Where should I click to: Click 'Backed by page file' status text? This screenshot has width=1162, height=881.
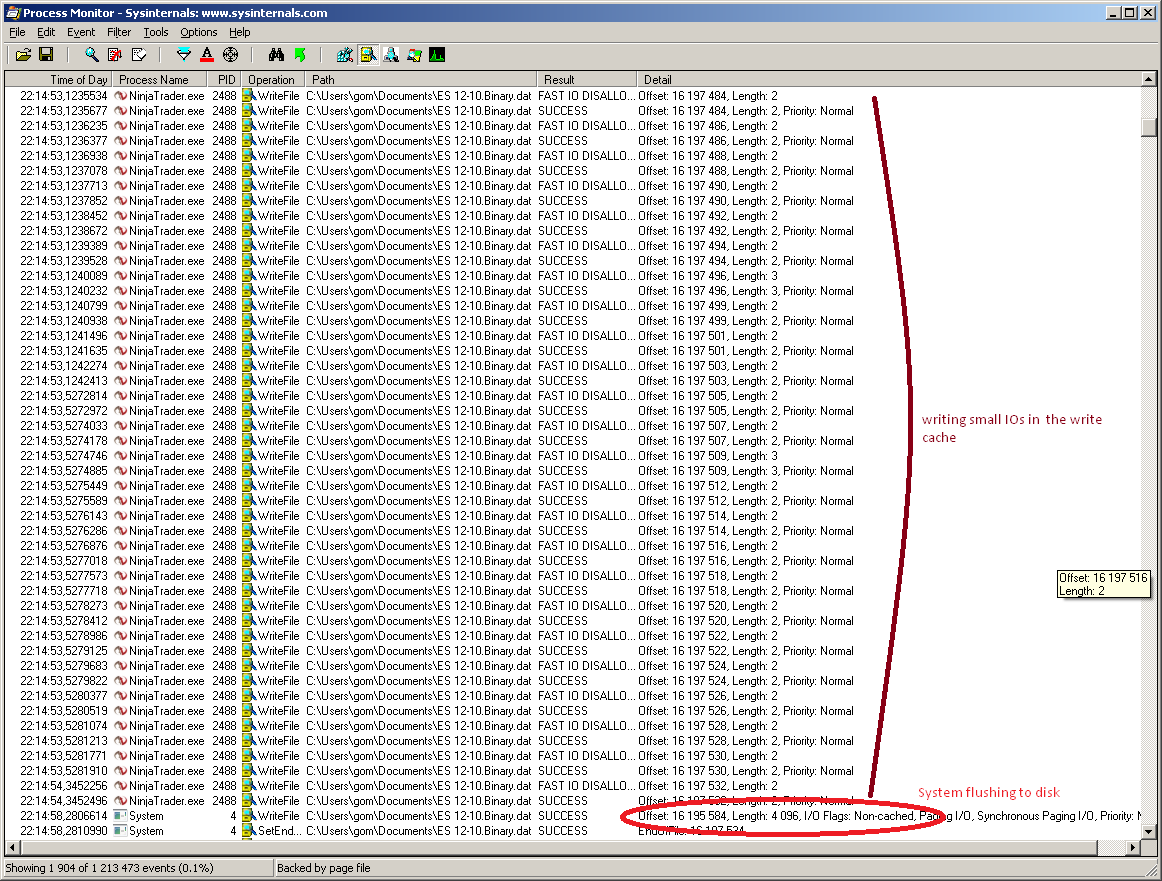pyautogui.click(x=324, y=868)
